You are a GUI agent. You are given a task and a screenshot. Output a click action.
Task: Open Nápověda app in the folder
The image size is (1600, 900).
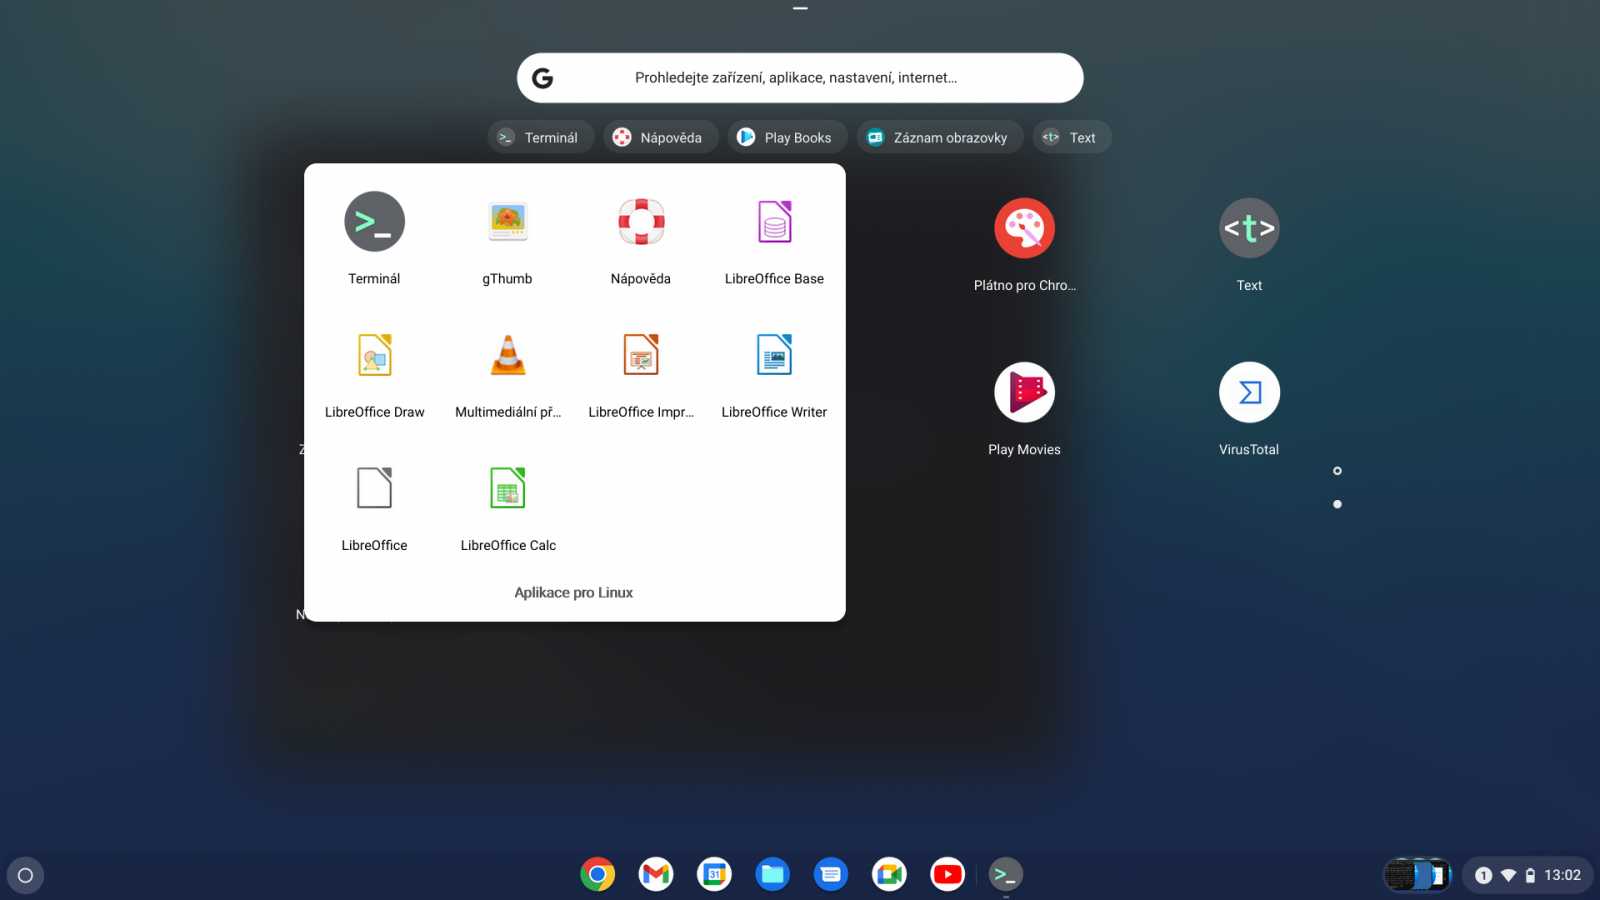tap(641, 222)
